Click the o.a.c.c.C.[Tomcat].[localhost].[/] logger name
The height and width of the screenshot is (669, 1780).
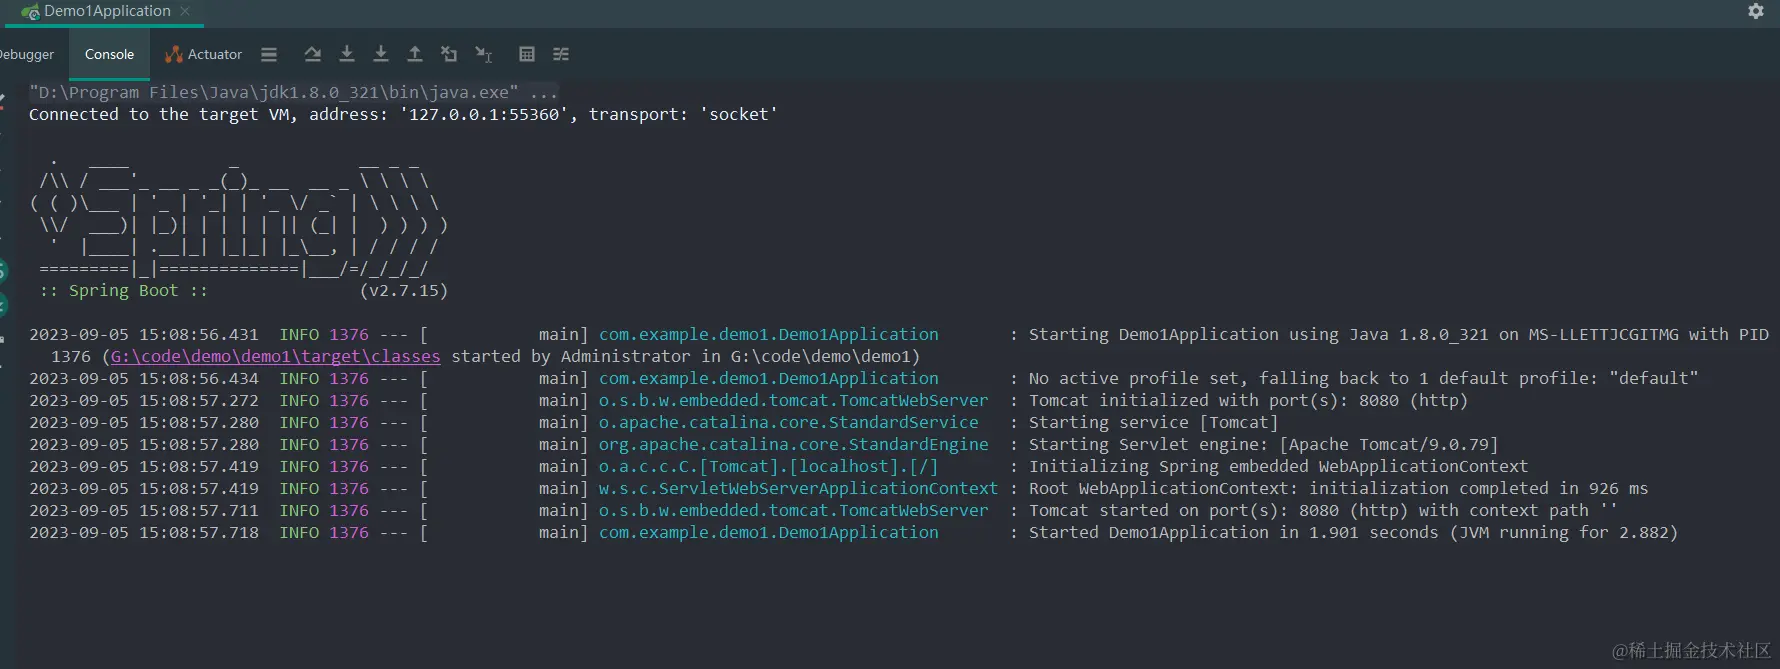point(768,466)
